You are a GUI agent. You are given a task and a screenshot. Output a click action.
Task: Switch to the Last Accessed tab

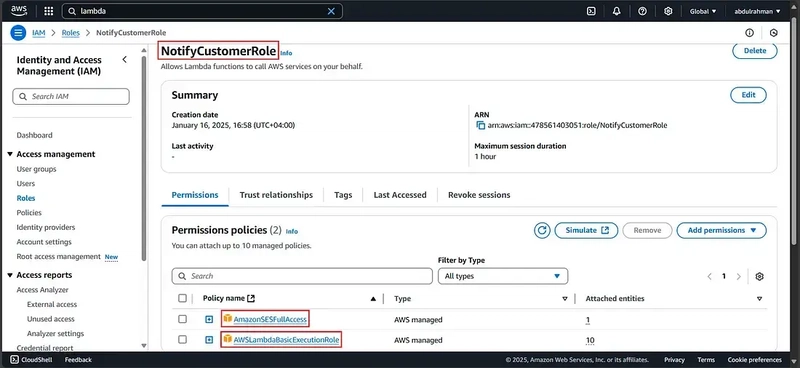tap(399, 195)
